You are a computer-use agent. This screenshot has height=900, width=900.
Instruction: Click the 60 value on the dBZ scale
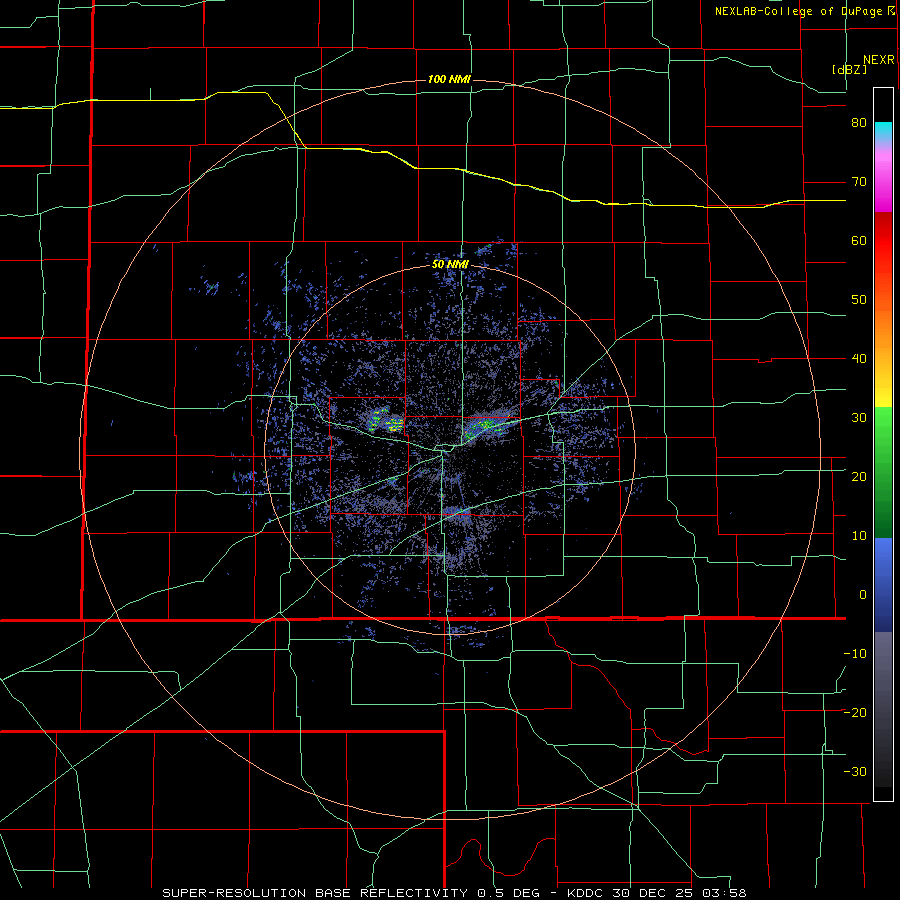click(x=859, y=240)
